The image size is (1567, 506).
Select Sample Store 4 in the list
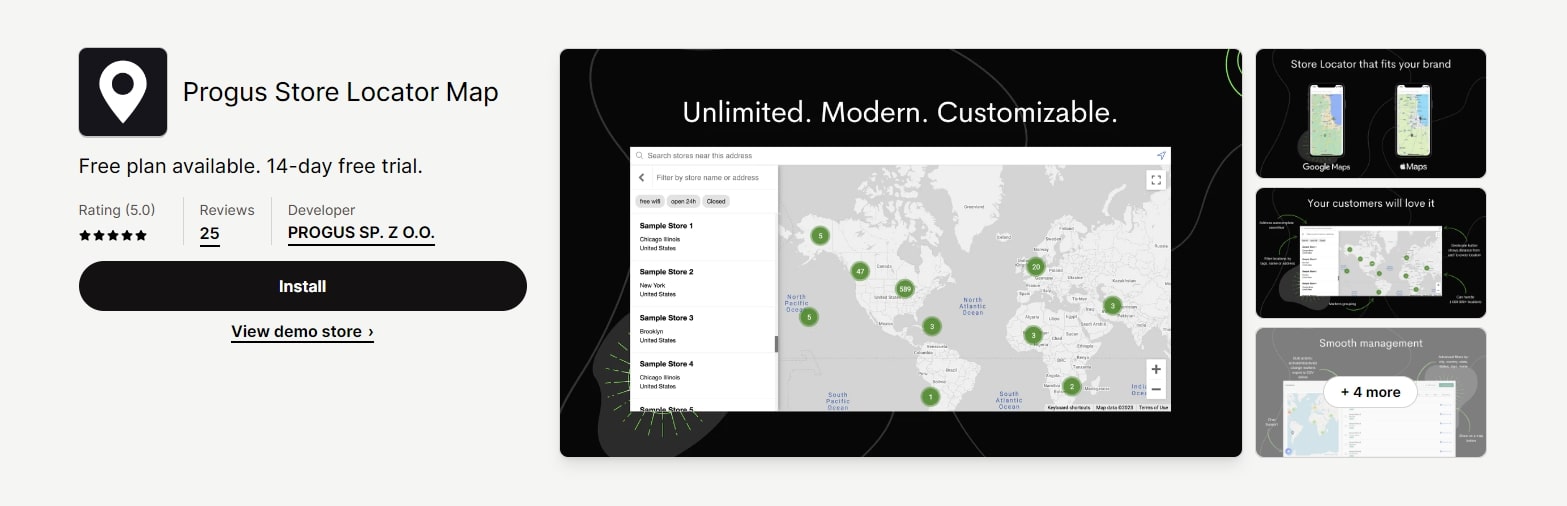[x=704, y=375]
